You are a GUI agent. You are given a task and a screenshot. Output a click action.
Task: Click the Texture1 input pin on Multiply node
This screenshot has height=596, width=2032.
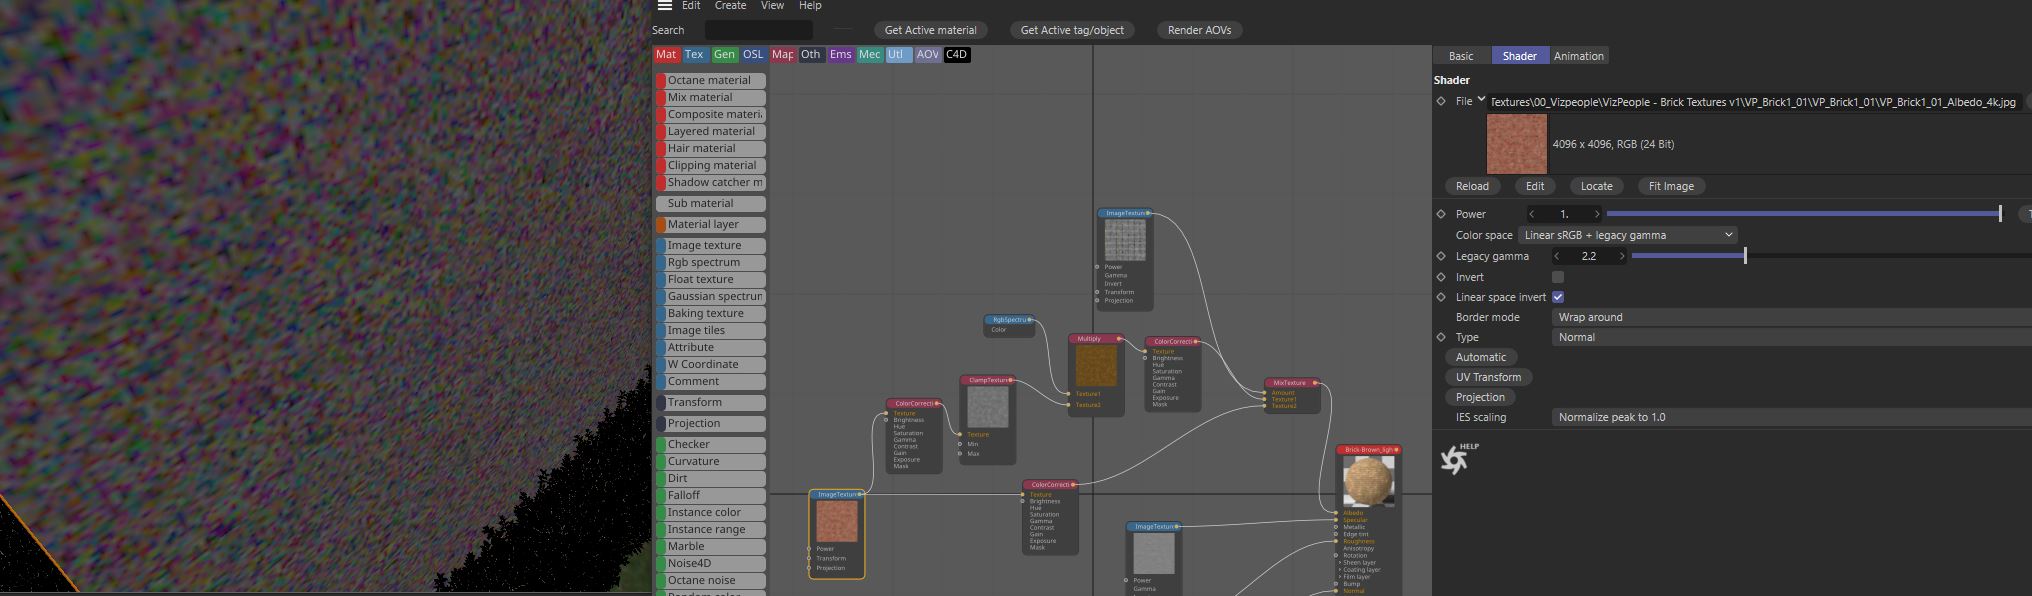pyautogui.click(x=1069, y=394)
